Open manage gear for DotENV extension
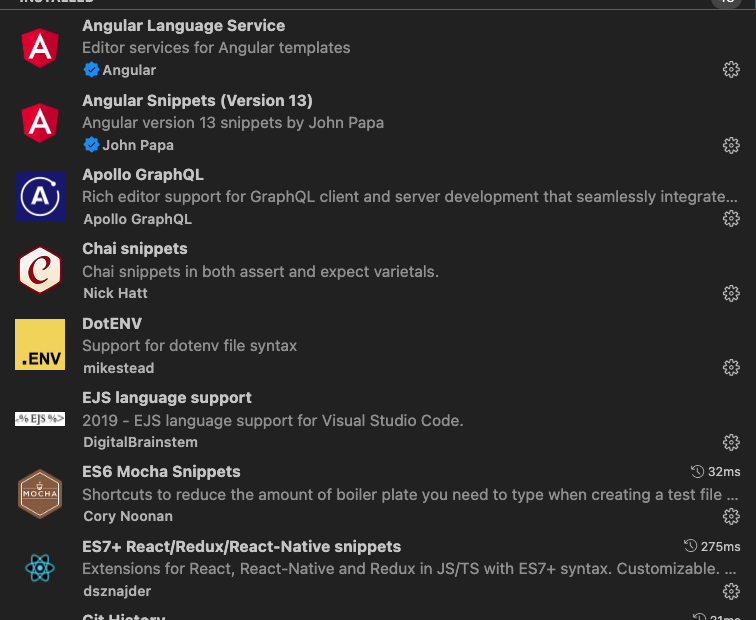Viewport: 756px width, 620px height. [731, 367]
